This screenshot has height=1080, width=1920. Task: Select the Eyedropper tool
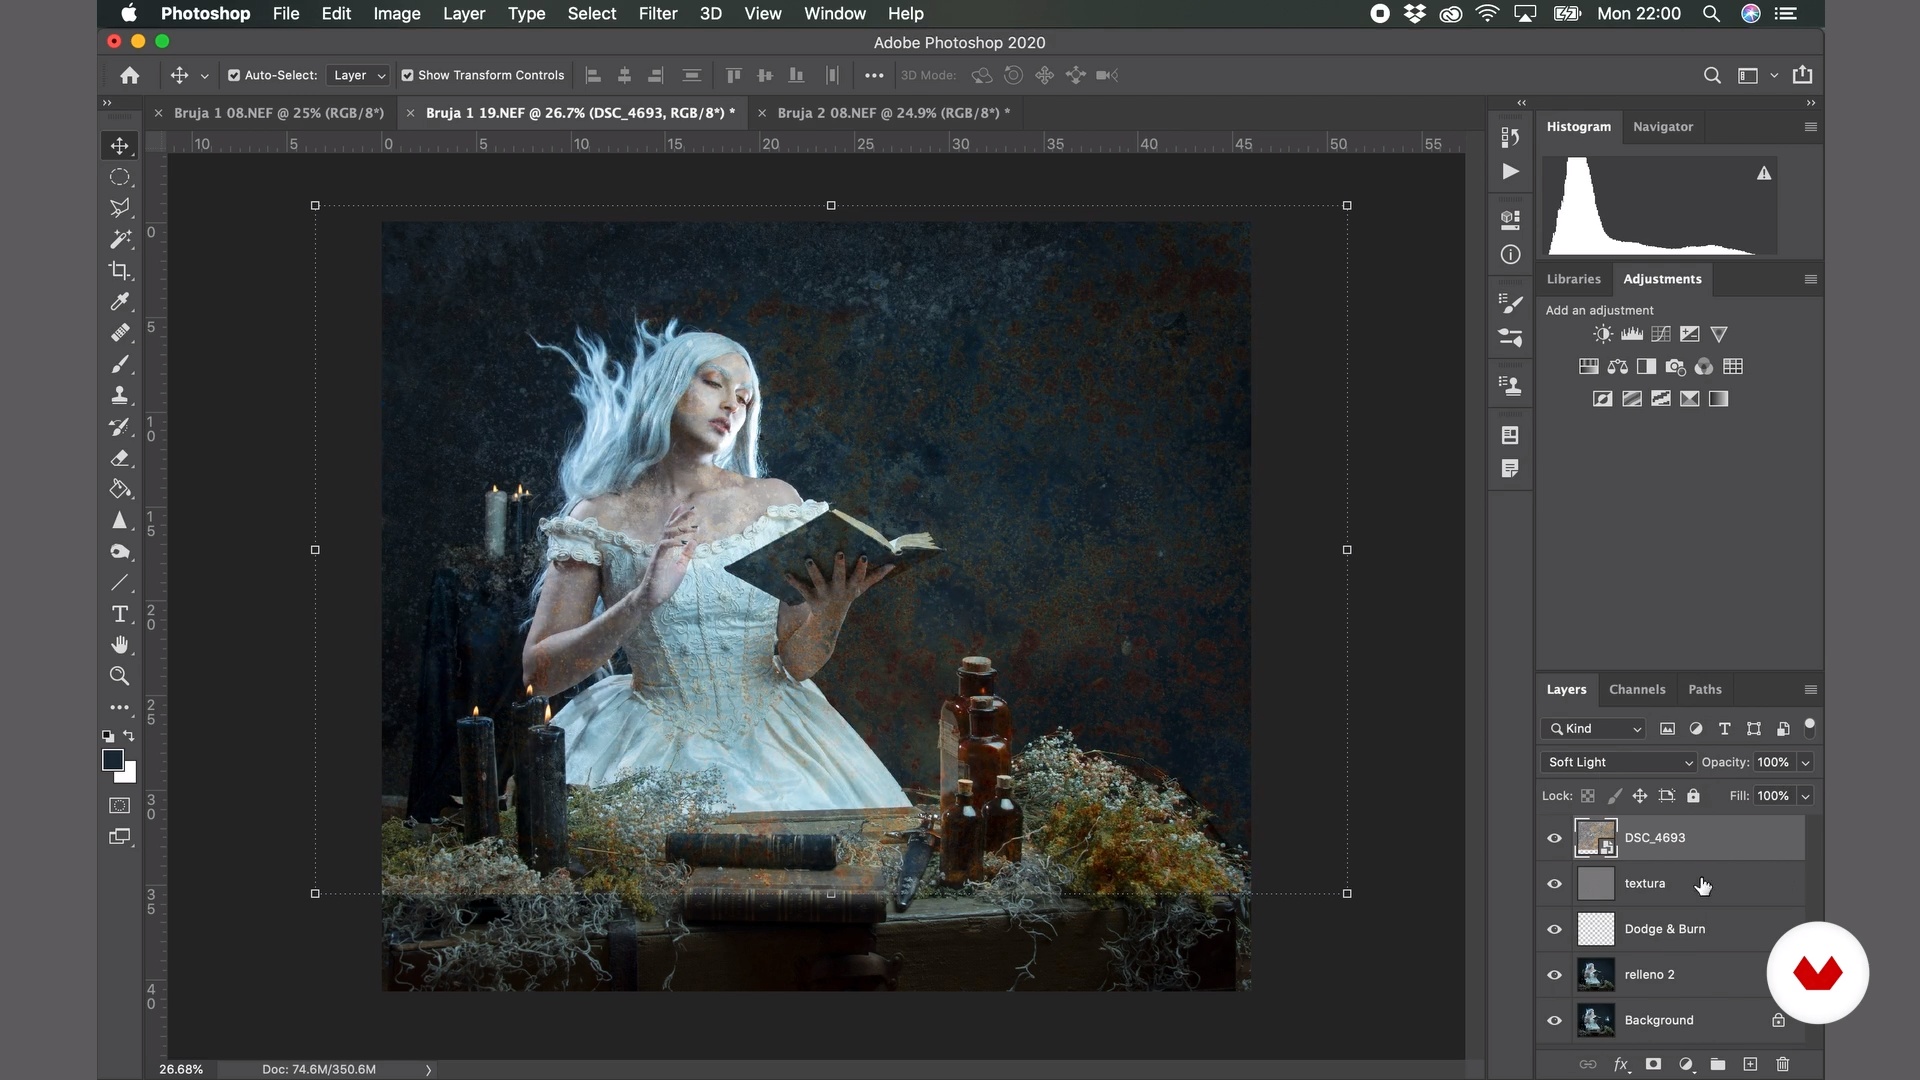point(119,302)
